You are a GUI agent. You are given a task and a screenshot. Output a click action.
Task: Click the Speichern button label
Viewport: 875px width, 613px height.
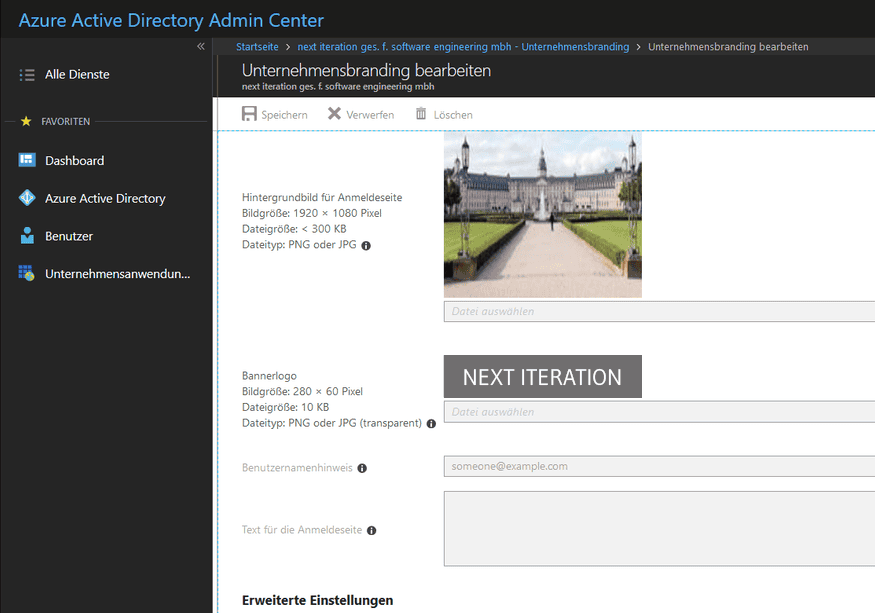click(x=284, y=115)
